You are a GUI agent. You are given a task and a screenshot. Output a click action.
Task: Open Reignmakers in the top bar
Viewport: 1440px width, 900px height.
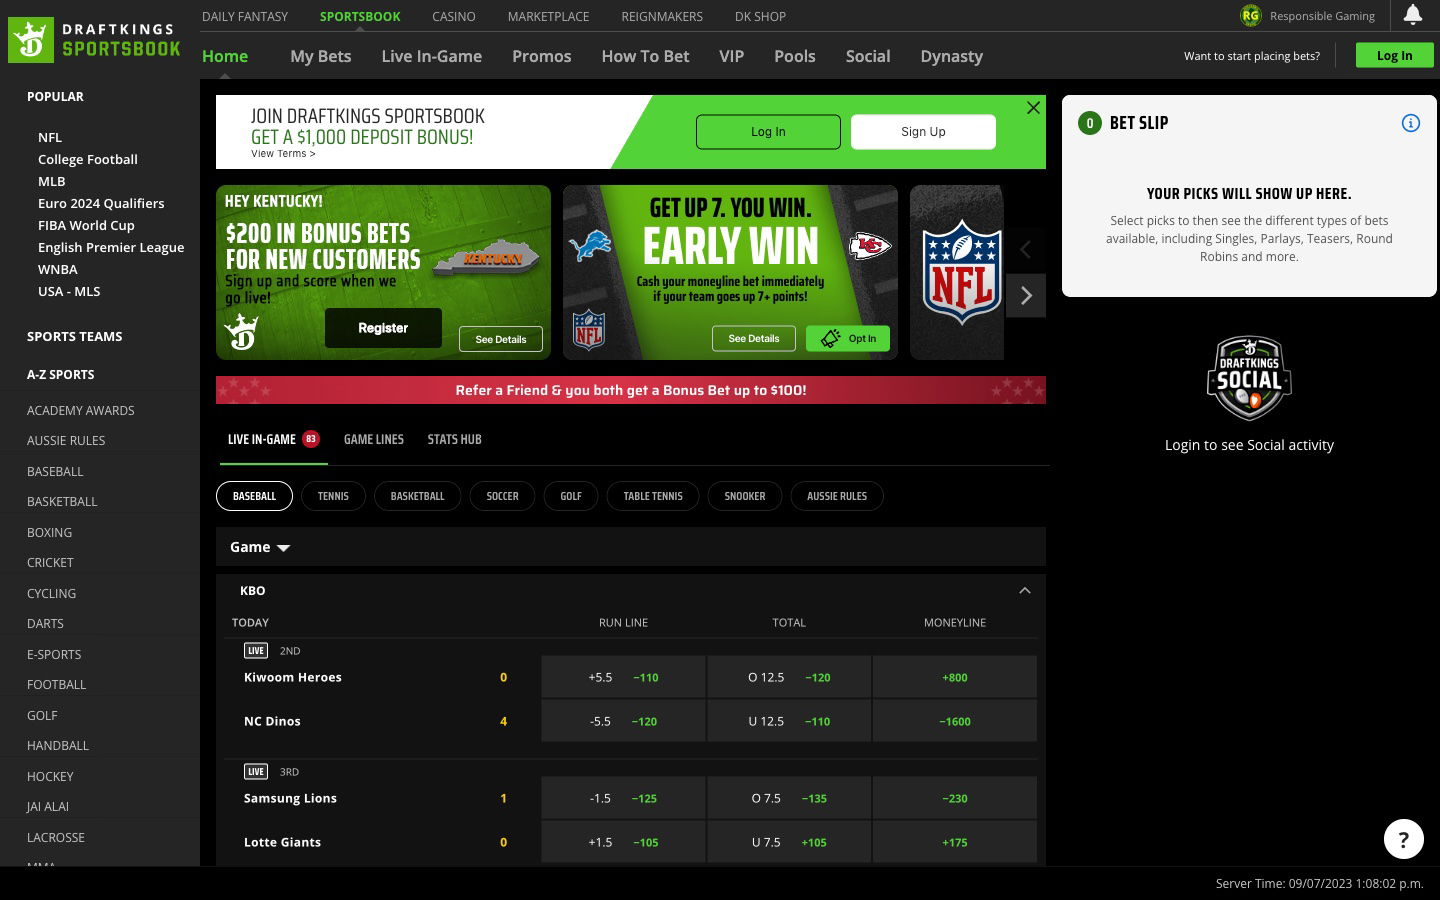point(662,16)
